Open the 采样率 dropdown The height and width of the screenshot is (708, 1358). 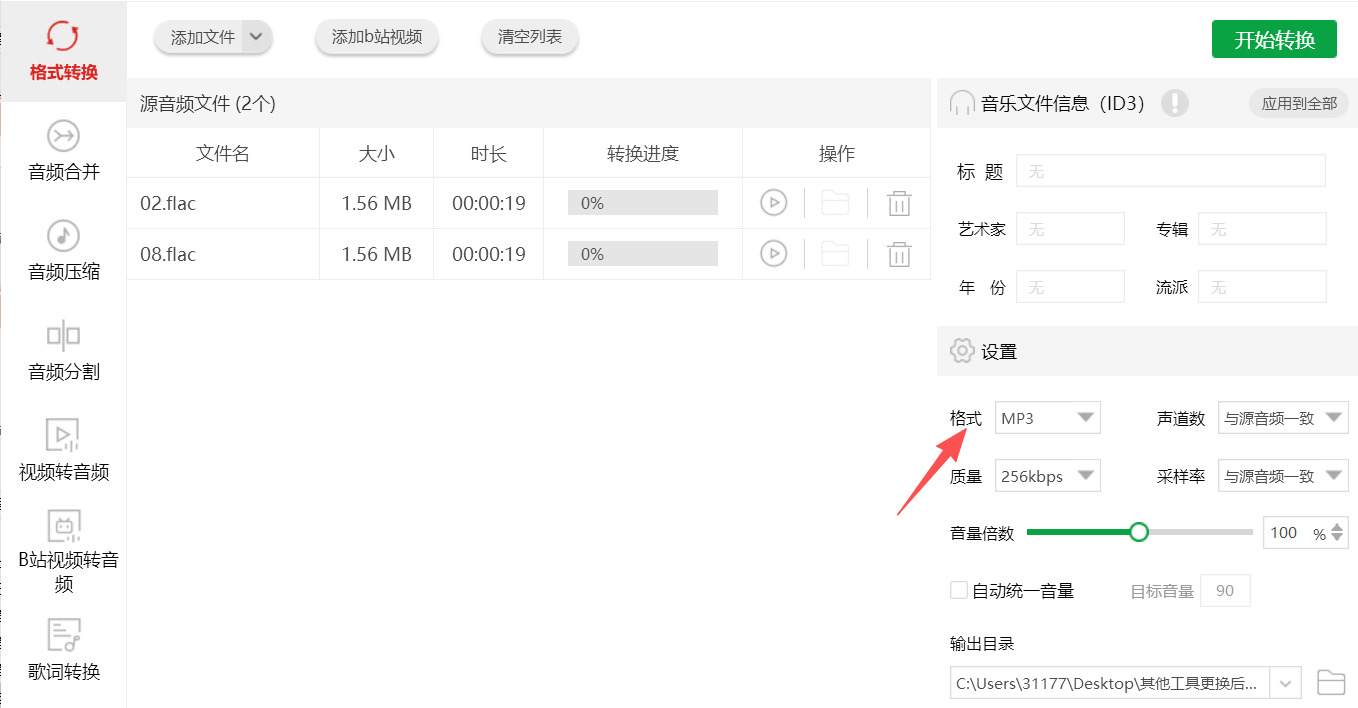1283,476
